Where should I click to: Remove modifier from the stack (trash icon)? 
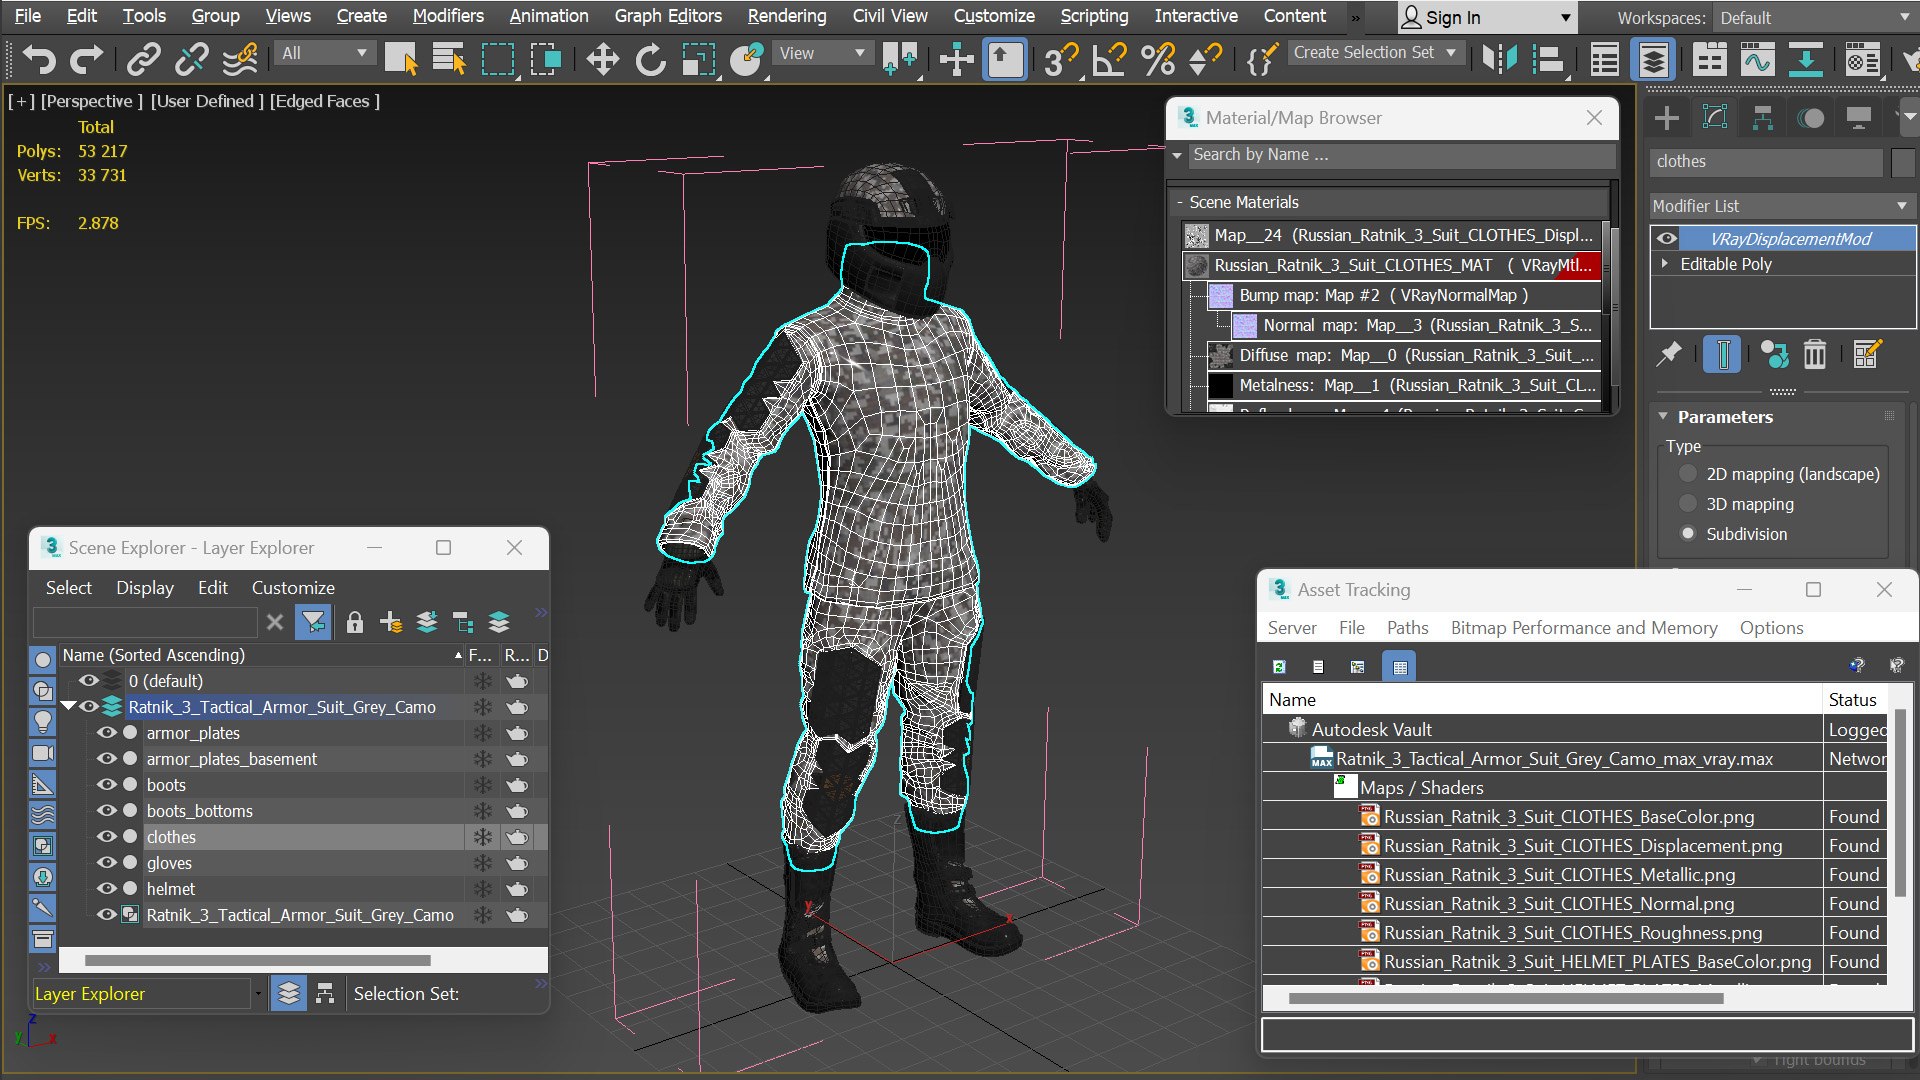tap(1814, 354)
